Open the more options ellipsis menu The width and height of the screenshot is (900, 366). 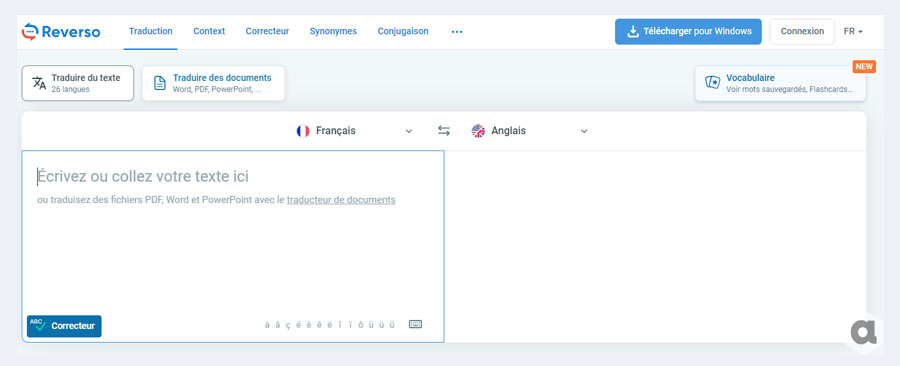(x=457, y=32)
